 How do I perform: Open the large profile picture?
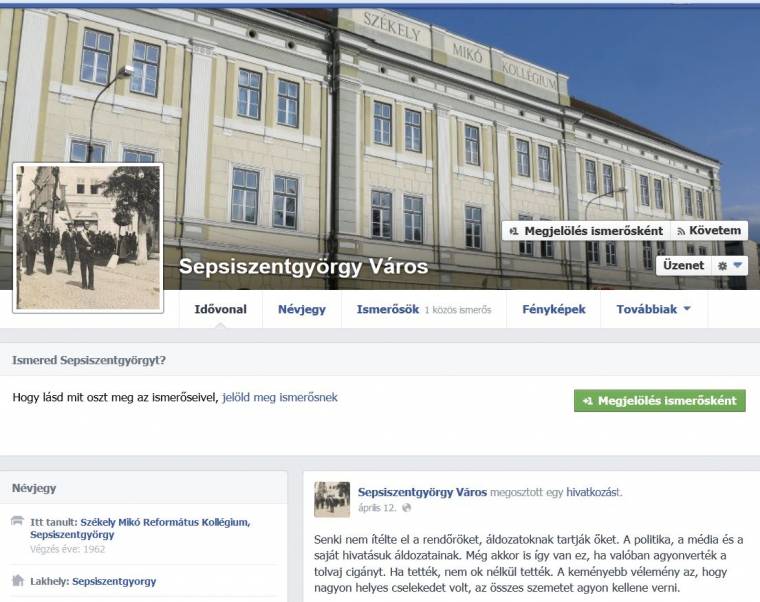88,238
